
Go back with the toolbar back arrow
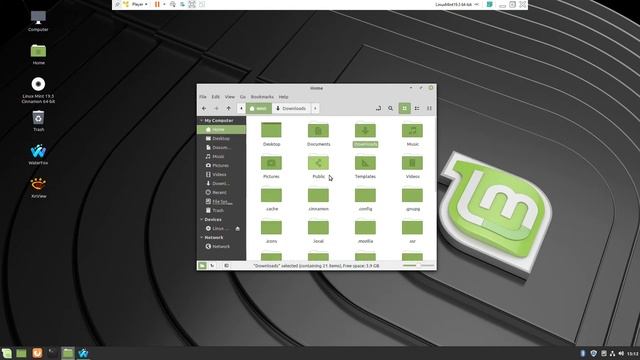point(204,108)
